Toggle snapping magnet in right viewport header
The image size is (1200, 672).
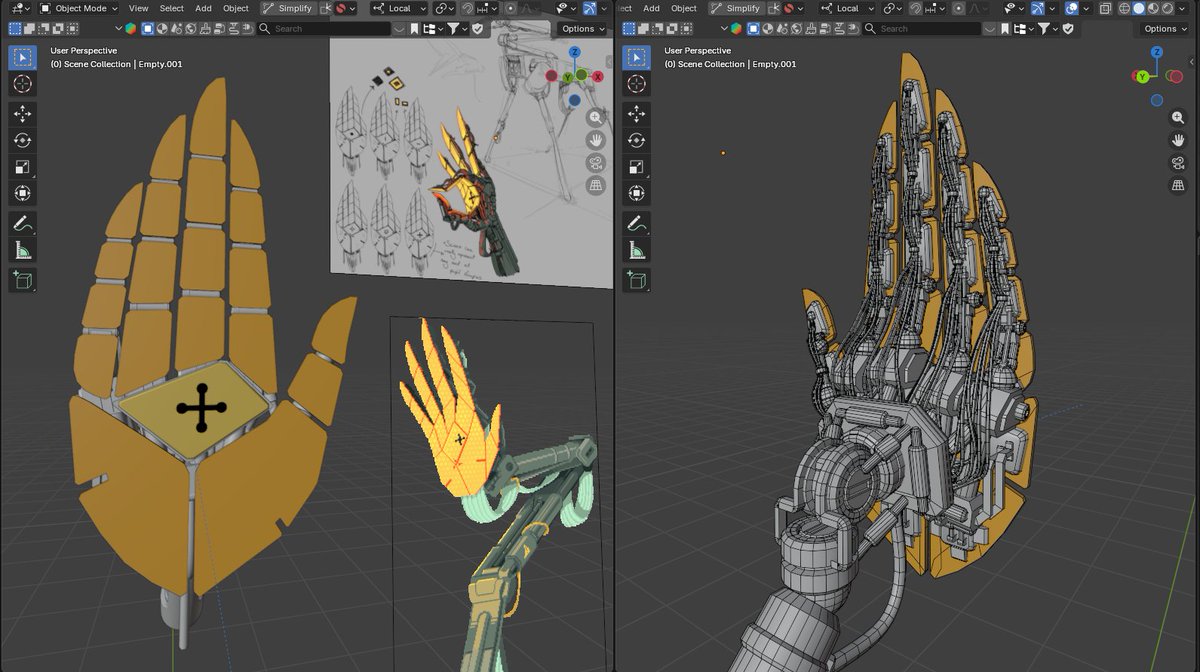pos(916,8)
